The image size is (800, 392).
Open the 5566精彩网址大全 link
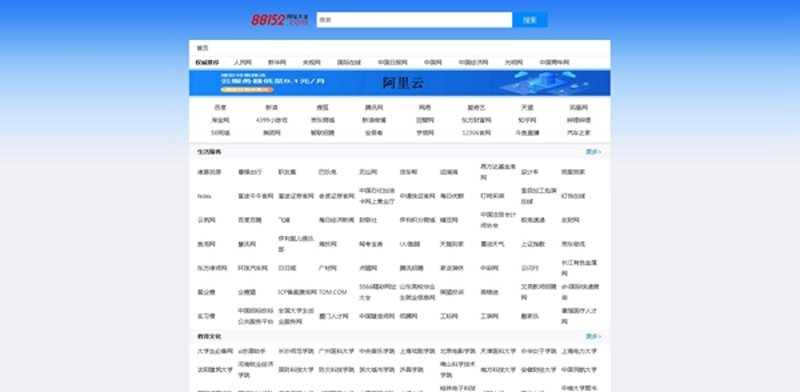(377, 292)
